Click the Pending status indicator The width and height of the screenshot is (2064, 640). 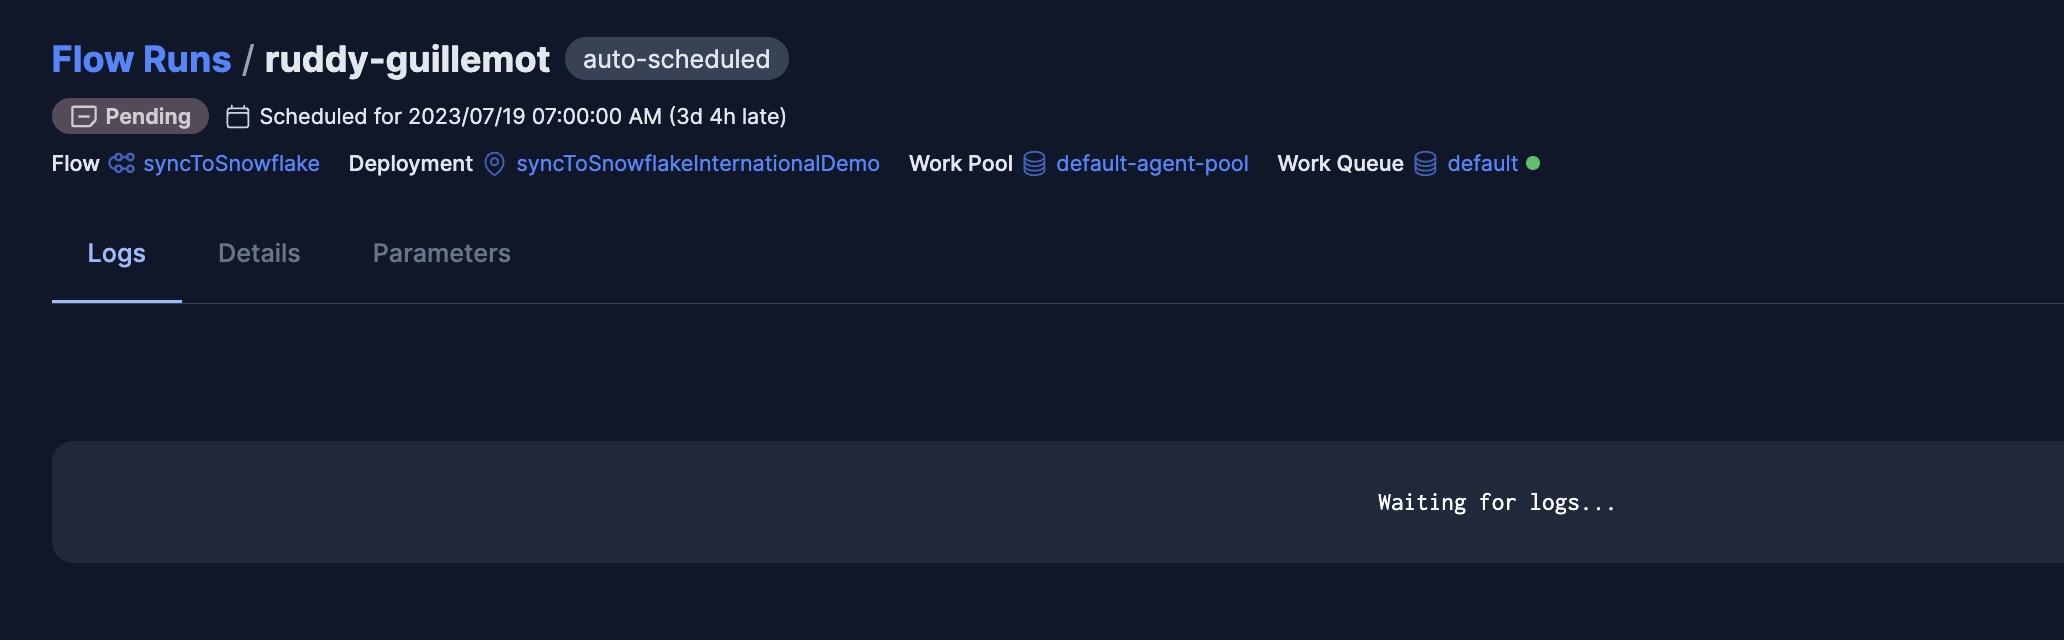129,116
